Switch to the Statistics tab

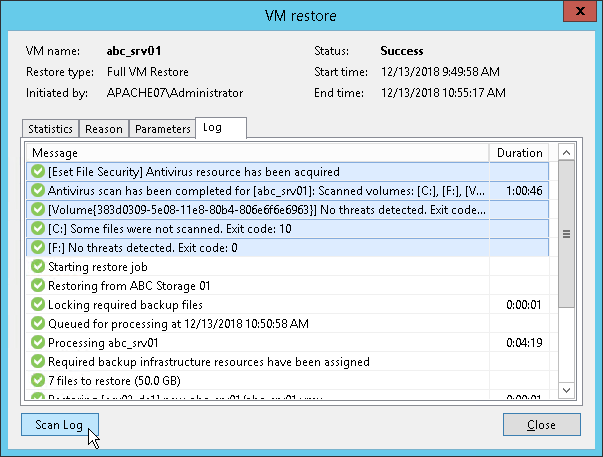(50, 129)
